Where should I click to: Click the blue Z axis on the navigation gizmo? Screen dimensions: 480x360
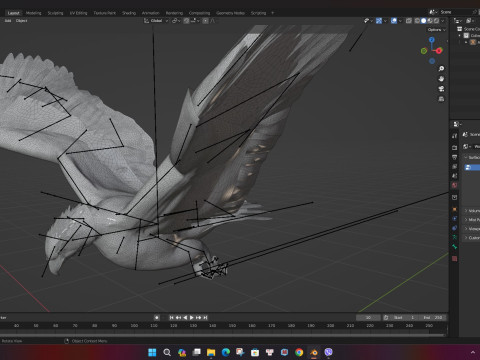pos(432,40)
